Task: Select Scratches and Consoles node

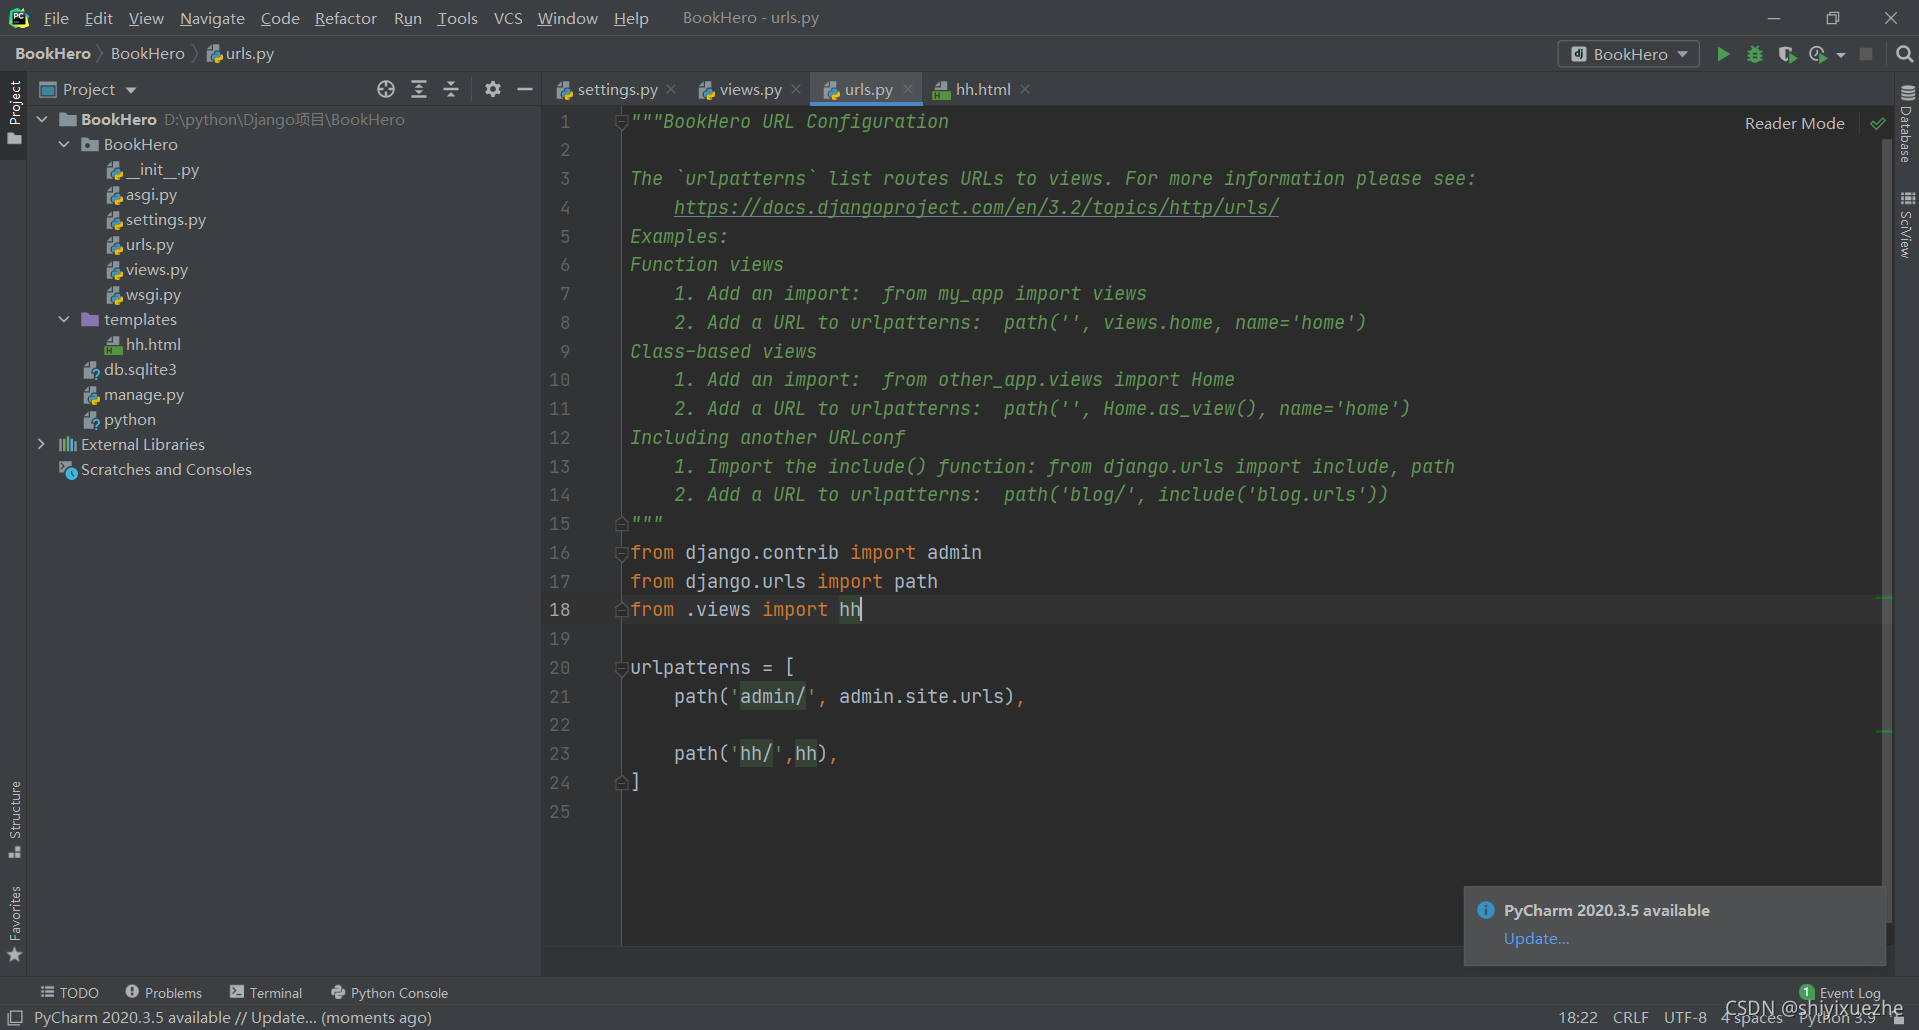Action: [x=166, y=469]
